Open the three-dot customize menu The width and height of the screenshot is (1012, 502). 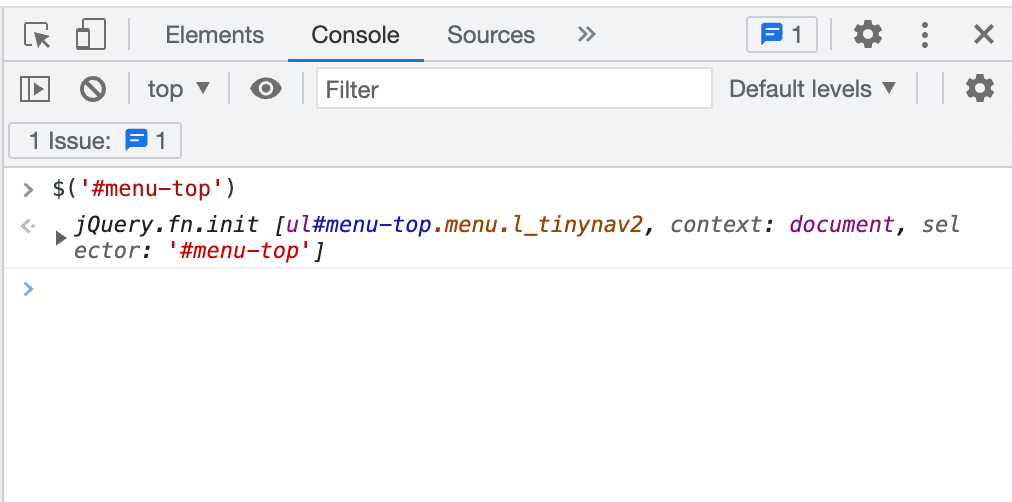coord(925,35)
